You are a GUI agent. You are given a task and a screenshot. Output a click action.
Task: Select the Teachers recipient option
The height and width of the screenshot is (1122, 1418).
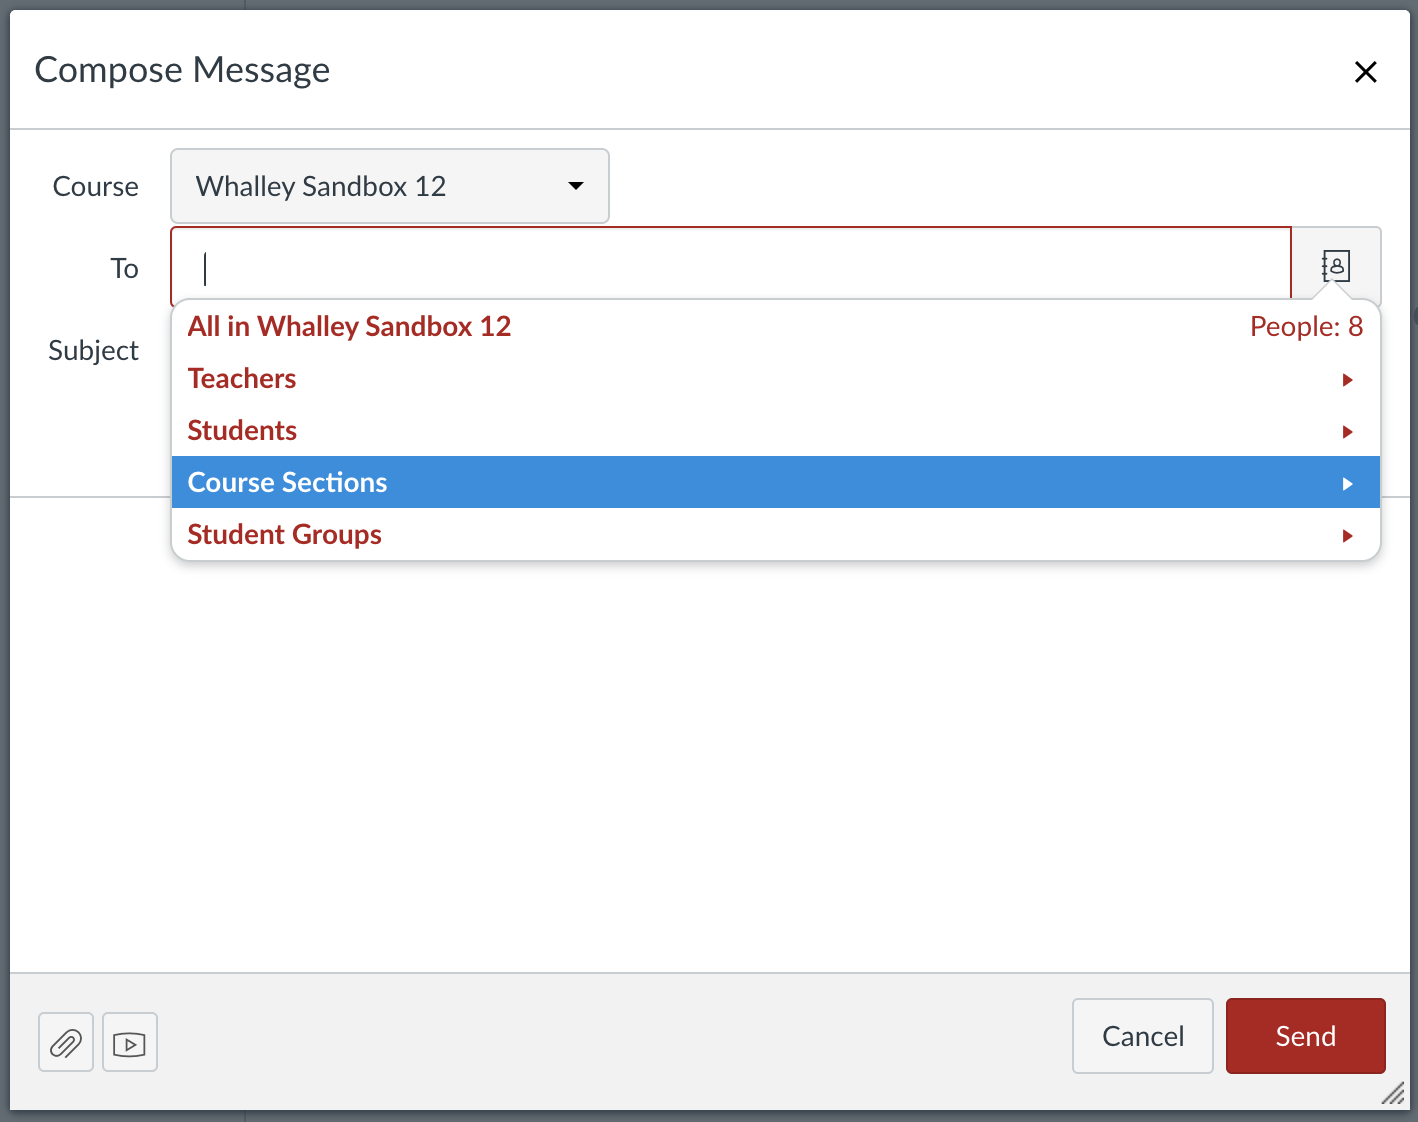tap(242, 378)
